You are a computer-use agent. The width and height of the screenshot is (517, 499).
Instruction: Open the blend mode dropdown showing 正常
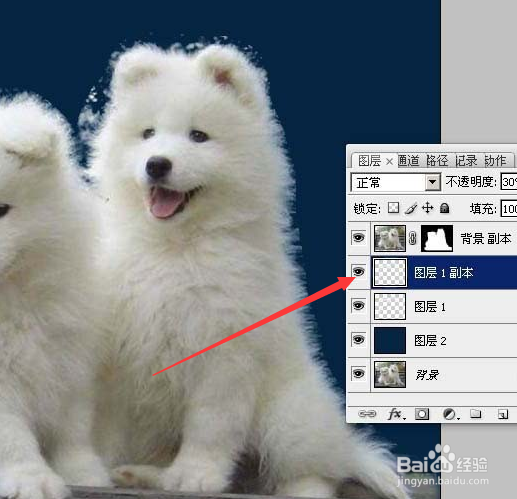(396, 182)
